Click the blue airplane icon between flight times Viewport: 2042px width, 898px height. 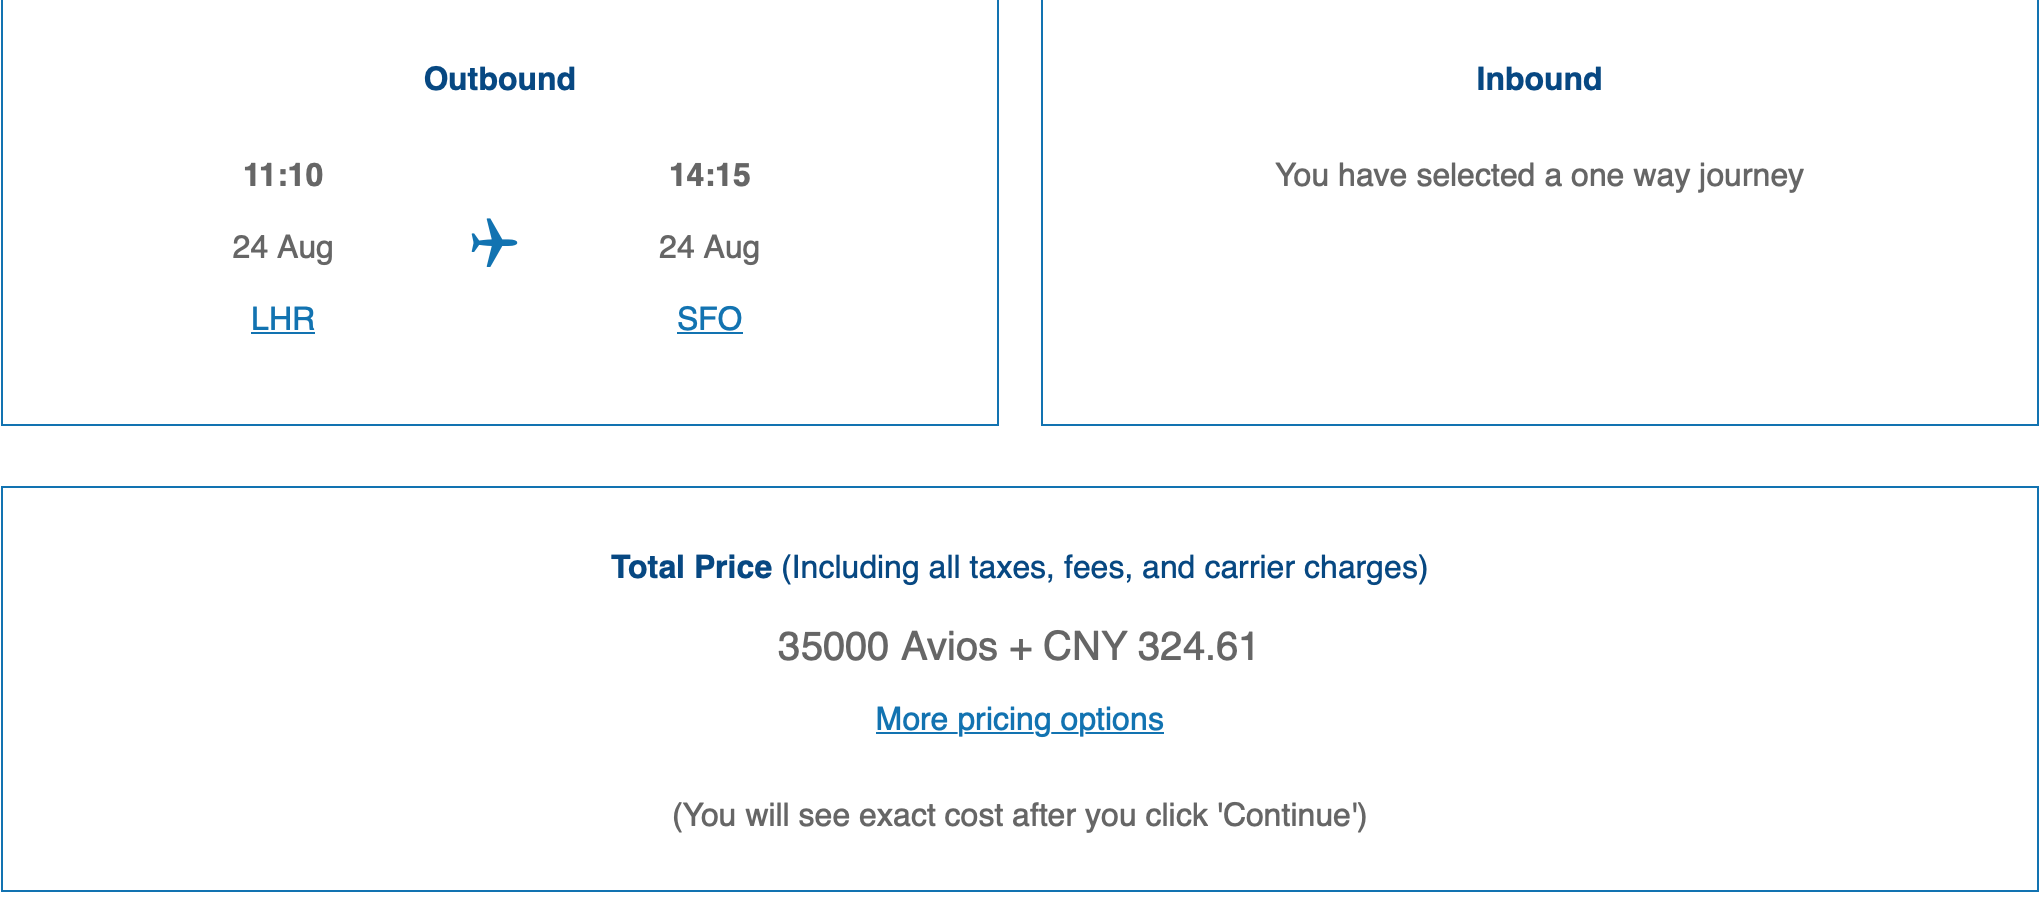click(494, 243)
